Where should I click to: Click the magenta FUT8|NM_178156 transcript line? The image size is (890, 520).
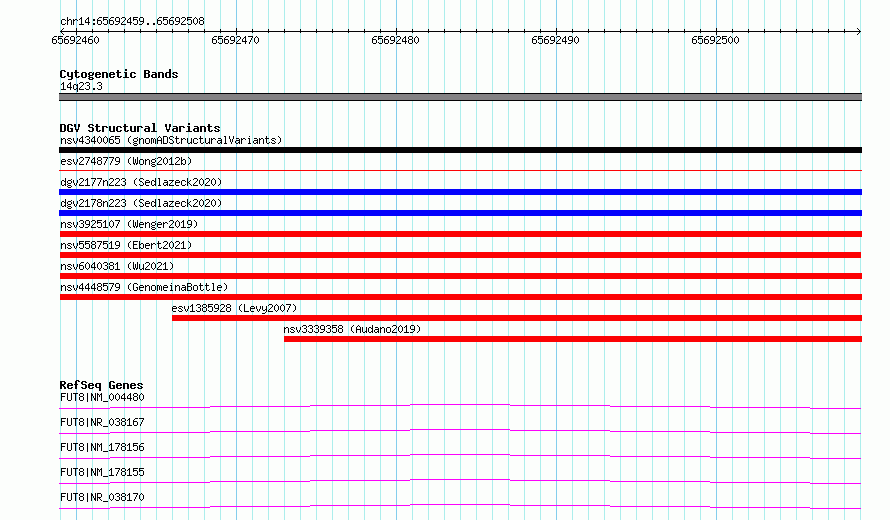click(x=460, y=456)
